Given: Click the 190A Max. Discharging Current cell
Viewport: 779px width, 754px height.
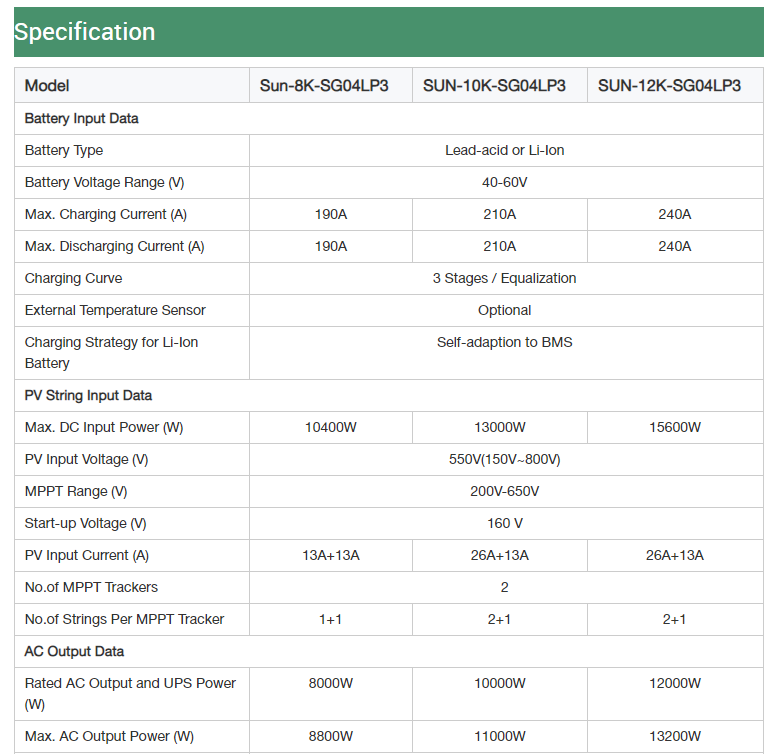Looking at the screenshot, I should (331, 246).
